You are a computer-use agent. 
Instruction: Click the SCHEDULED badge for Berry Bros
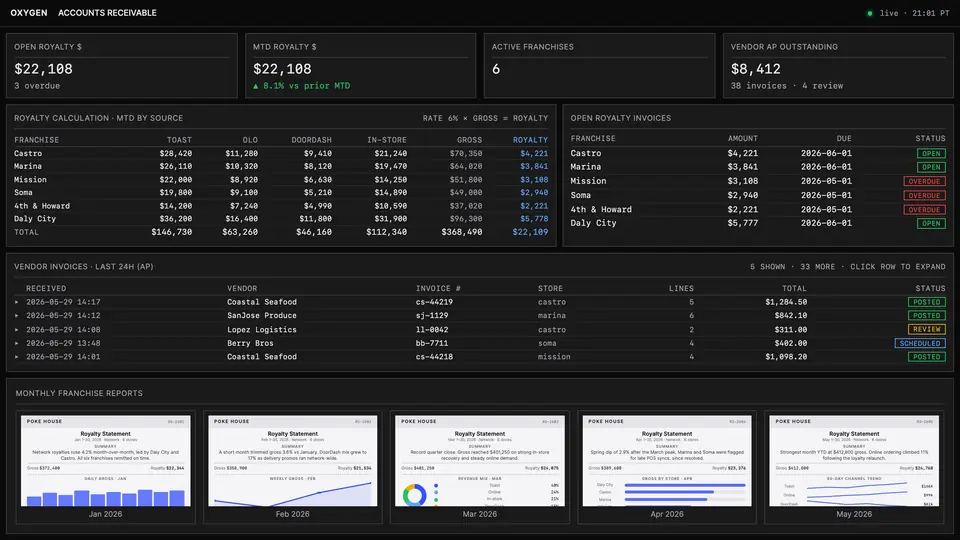tap(920, 343)
